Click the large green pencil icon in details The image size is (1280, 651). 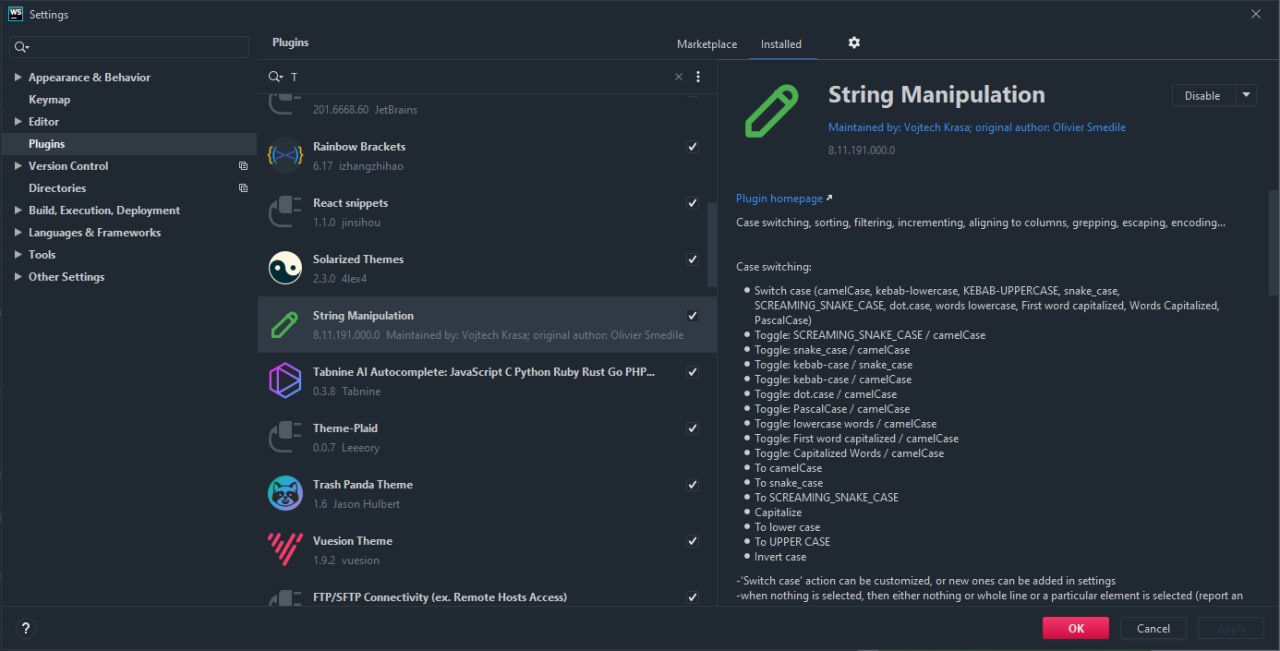pos(772,111)
